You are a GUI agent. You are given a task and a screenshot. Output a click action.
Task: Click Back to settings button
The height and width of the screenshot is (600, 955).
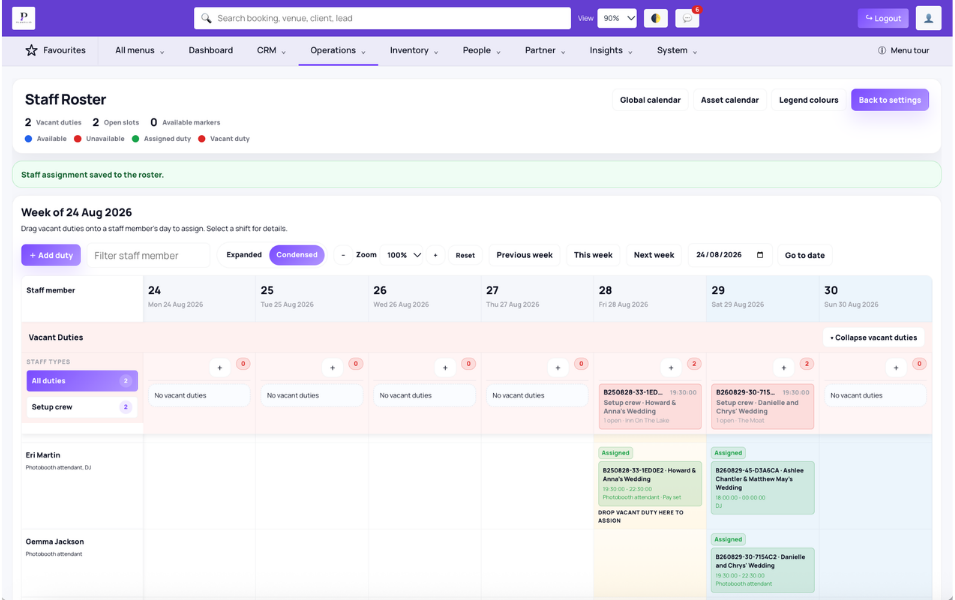click(890, 100)
